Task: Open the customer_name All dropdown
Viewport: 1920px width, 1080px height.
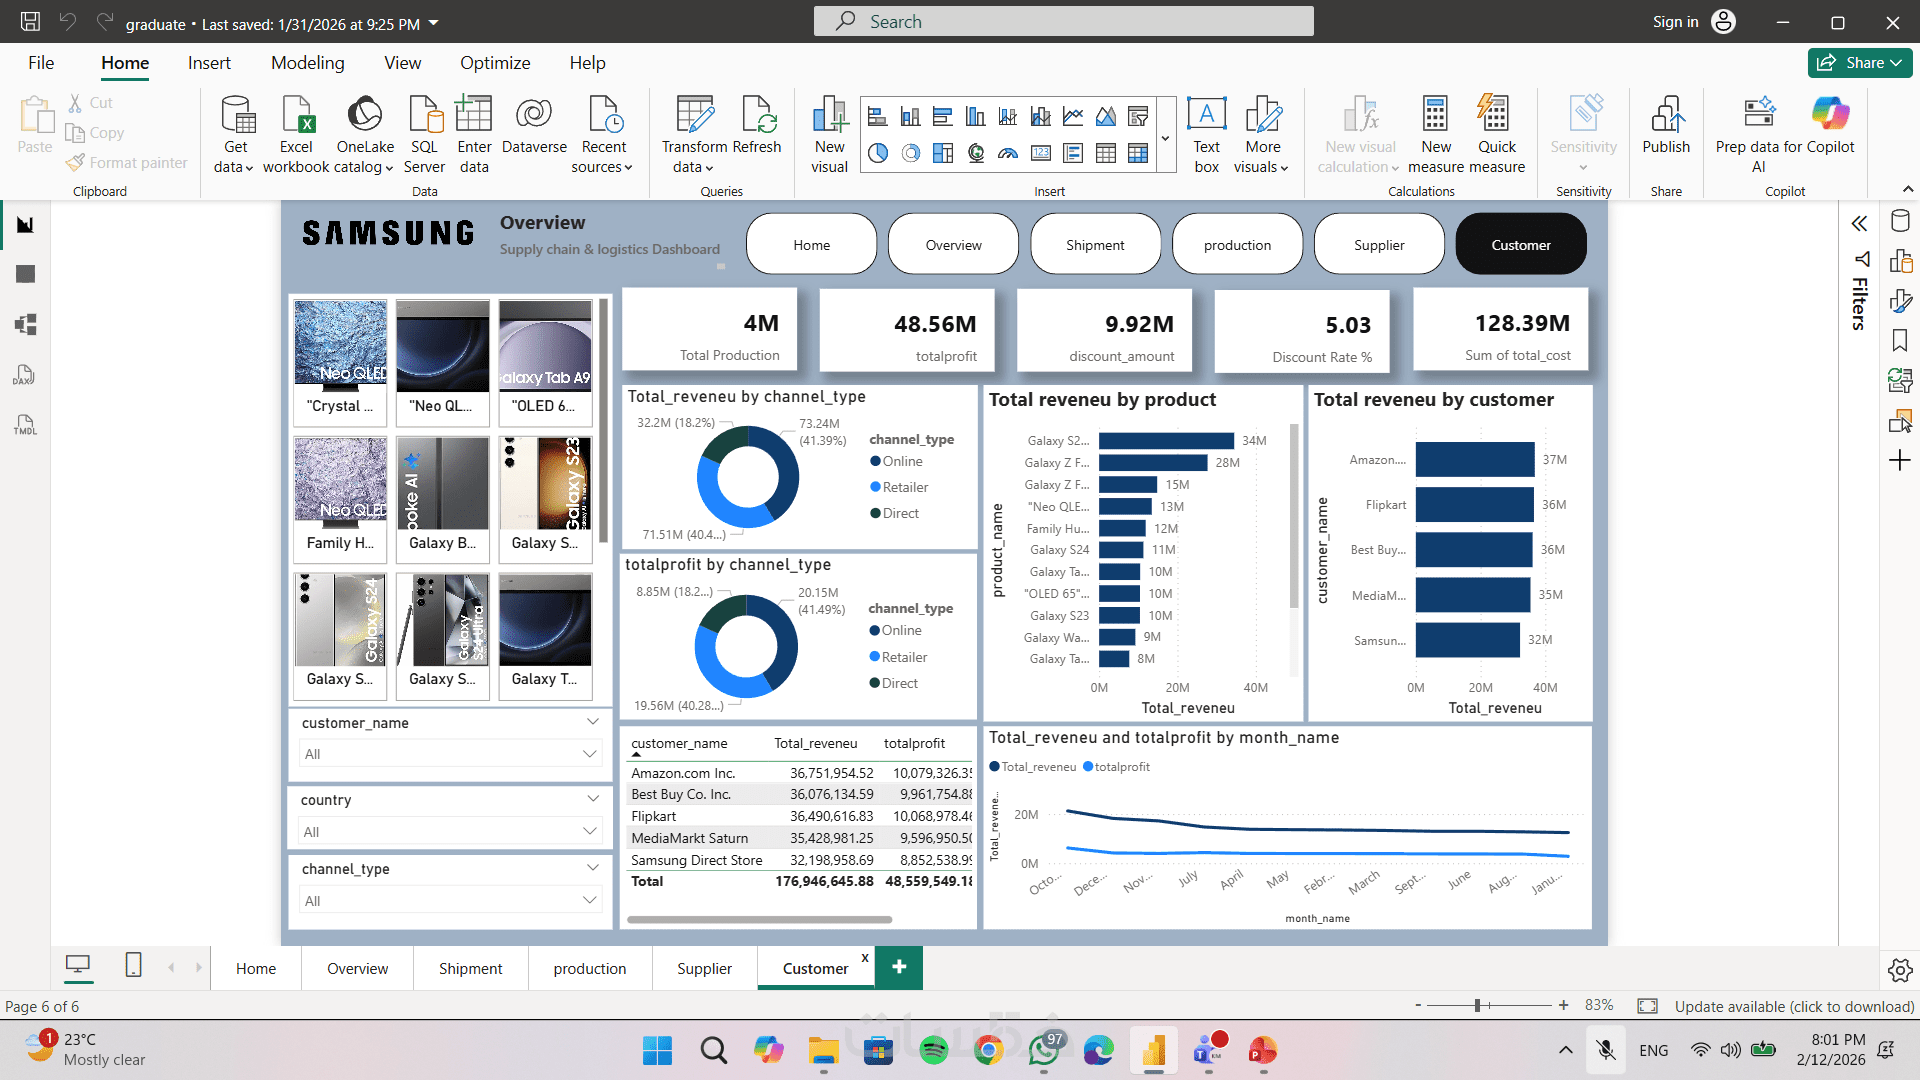Action: 450,754
